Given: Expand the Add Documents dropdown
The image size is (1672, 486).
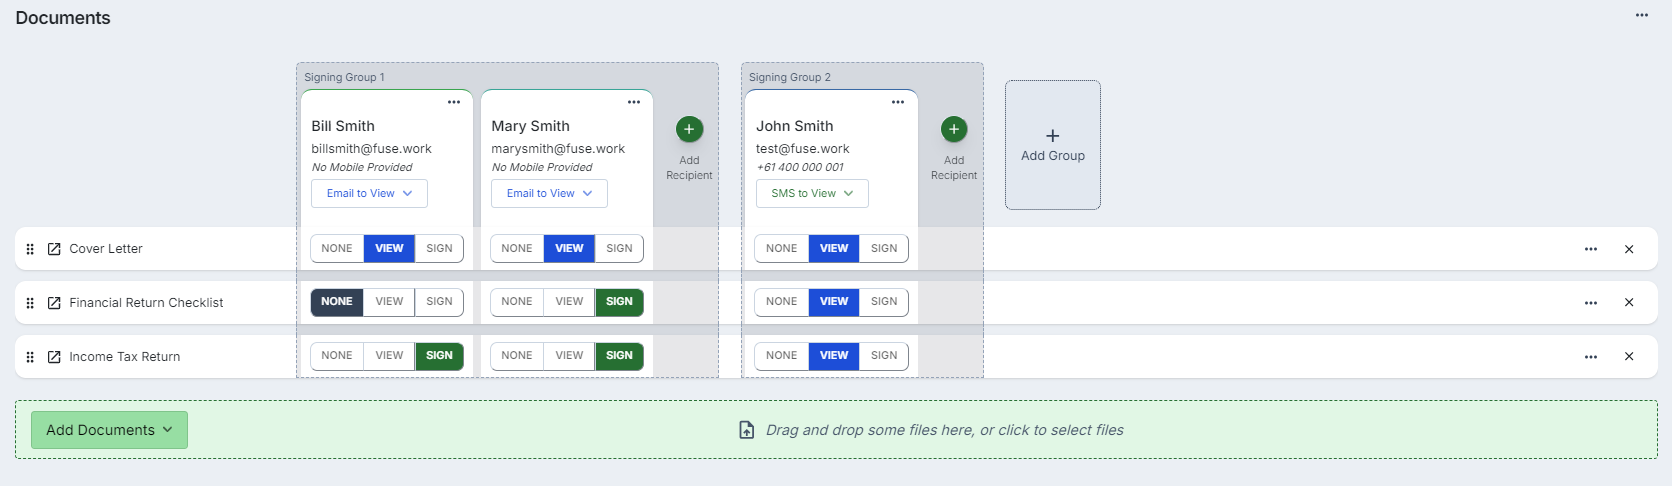Looking at the screenshot, I should point(109,430).
